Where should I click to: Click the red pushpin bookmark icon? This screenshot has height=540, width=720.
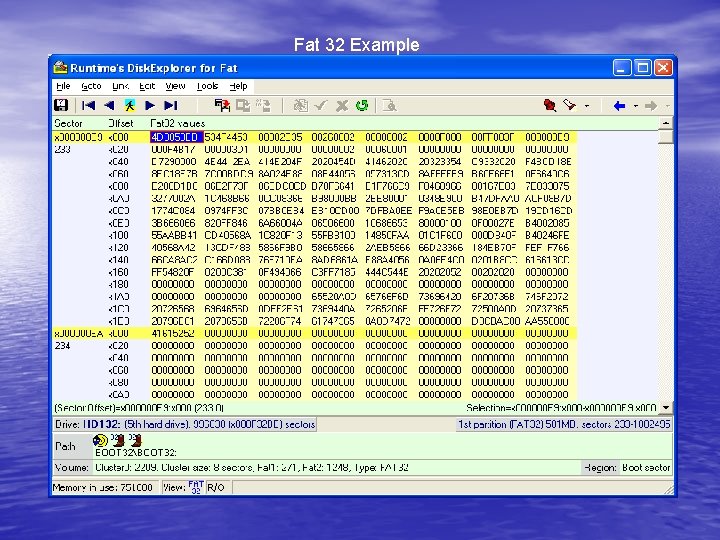point(550,106)
